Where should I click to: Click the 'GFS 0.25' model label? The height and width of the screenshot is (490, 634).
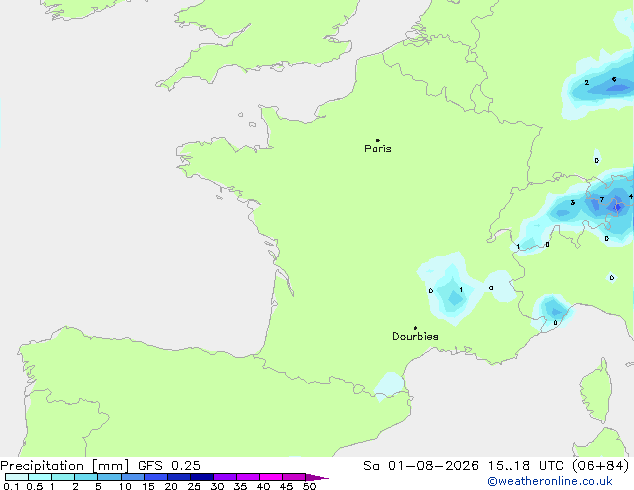(169, 466)
